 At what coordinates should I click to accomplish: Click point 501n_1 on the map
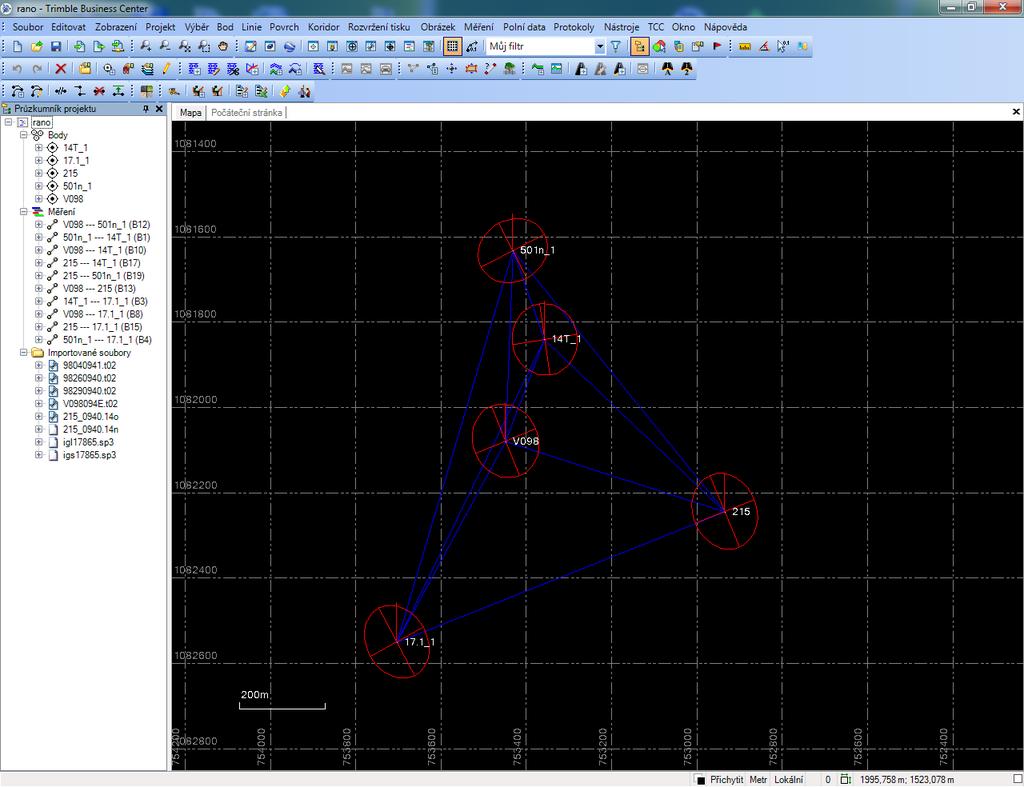point(512,250)
